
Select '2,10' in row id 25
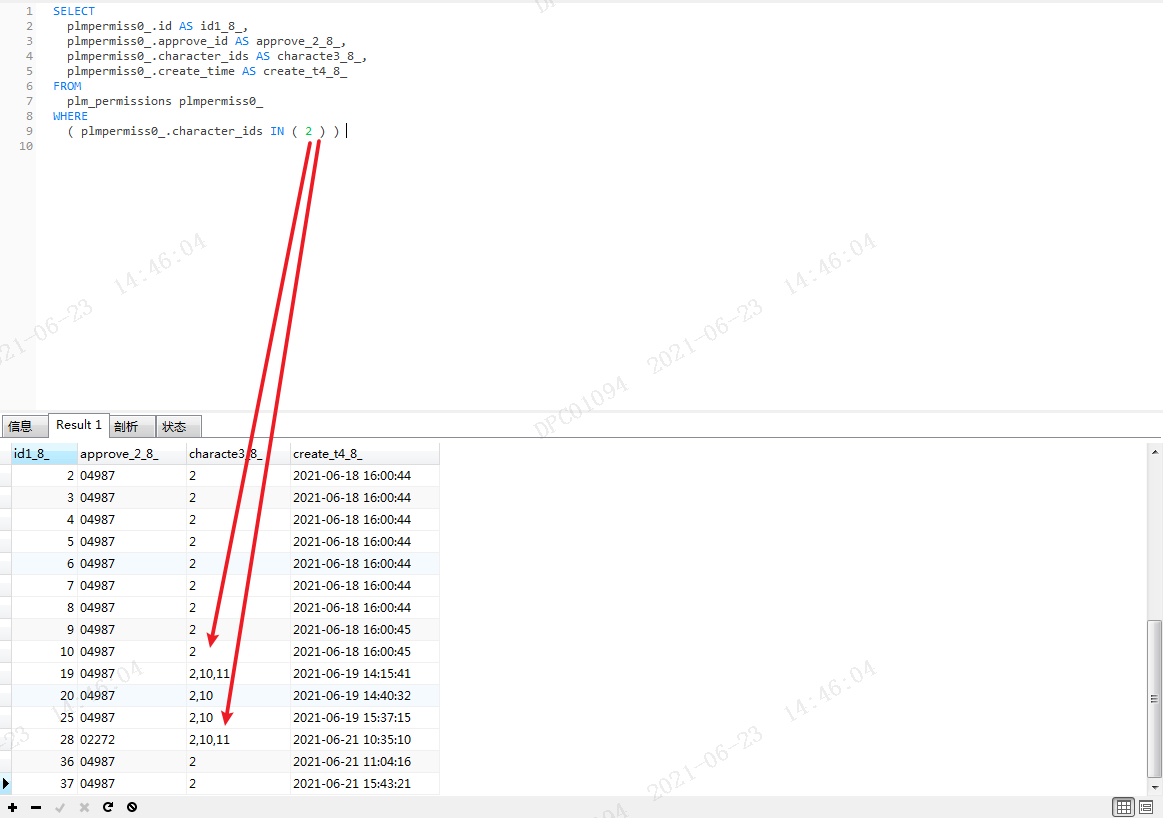pyautogui.click(x=201, y=718)
